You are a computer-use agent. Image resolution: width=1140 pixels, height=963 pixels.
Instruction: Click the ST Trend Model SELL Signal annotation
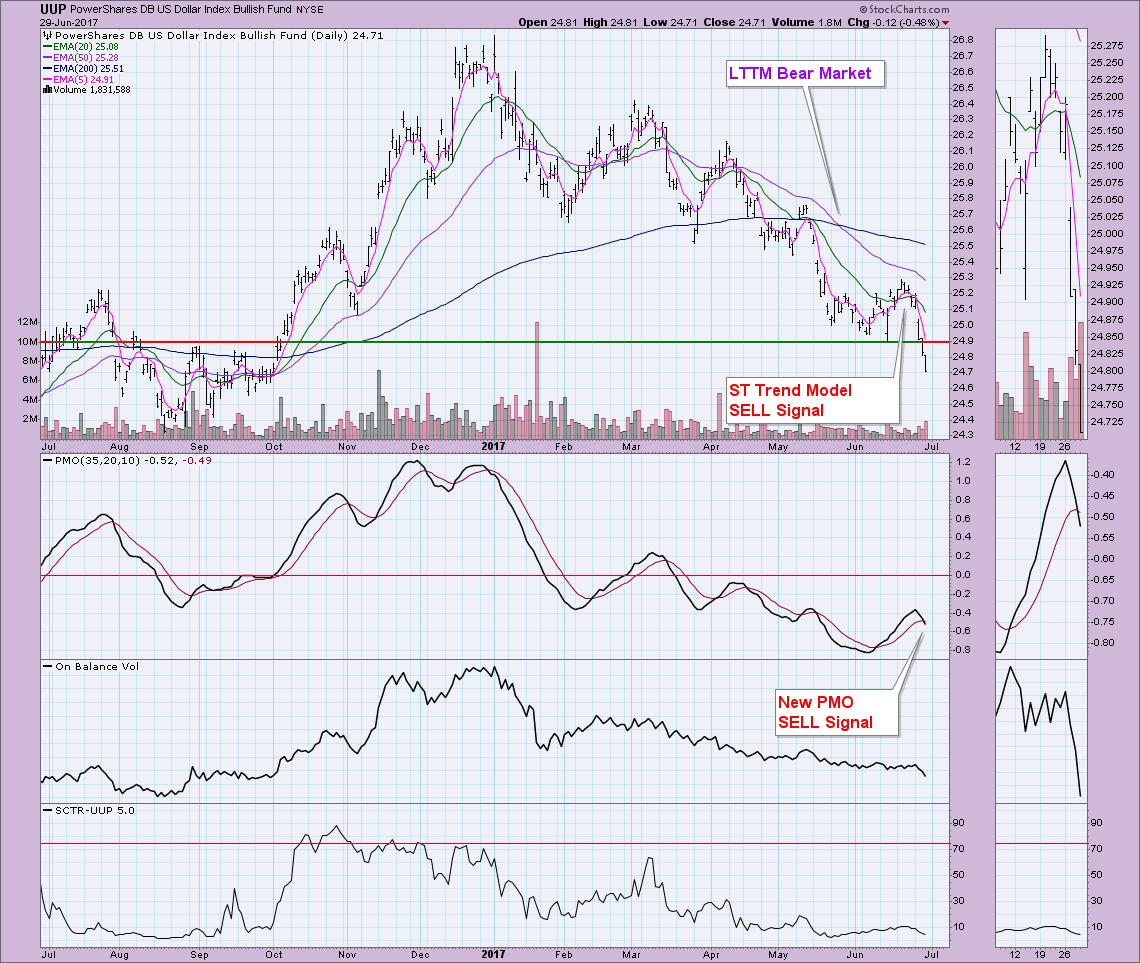[813, 400]
